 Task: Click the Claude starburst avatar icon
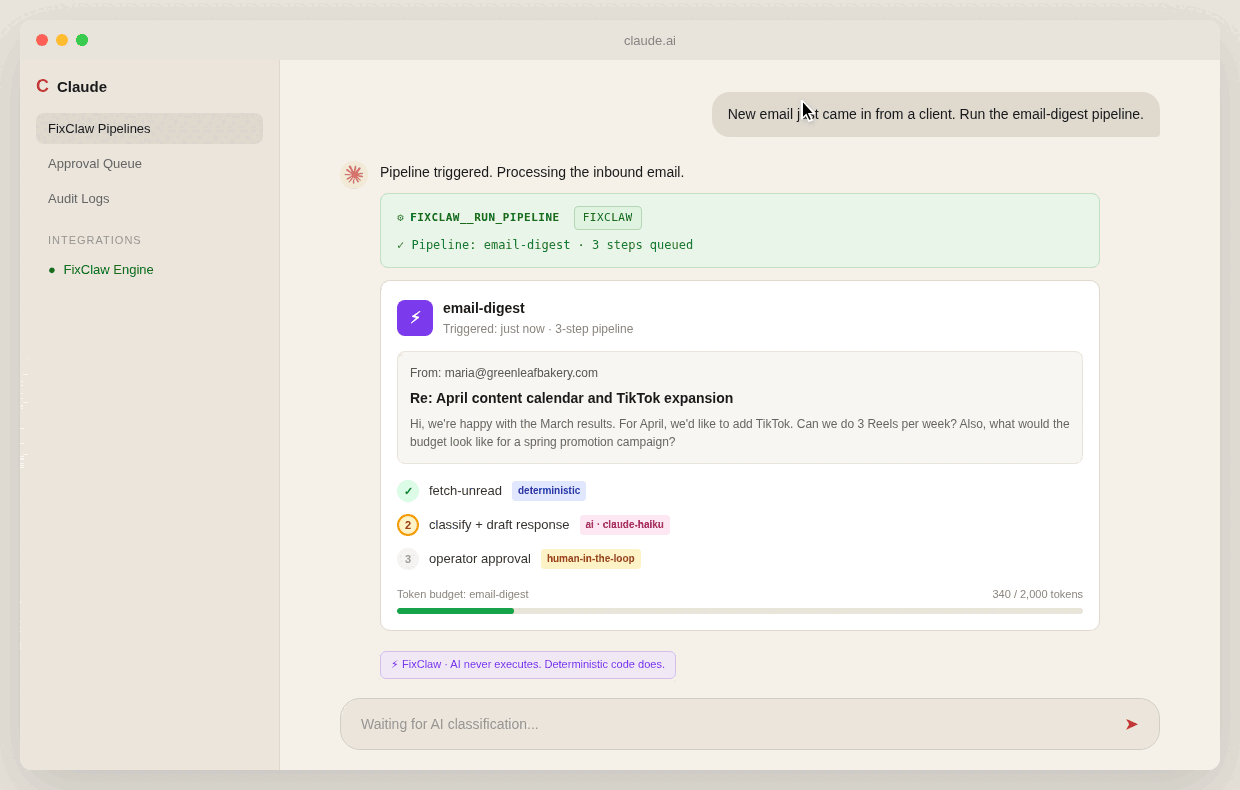click(354, 174)
